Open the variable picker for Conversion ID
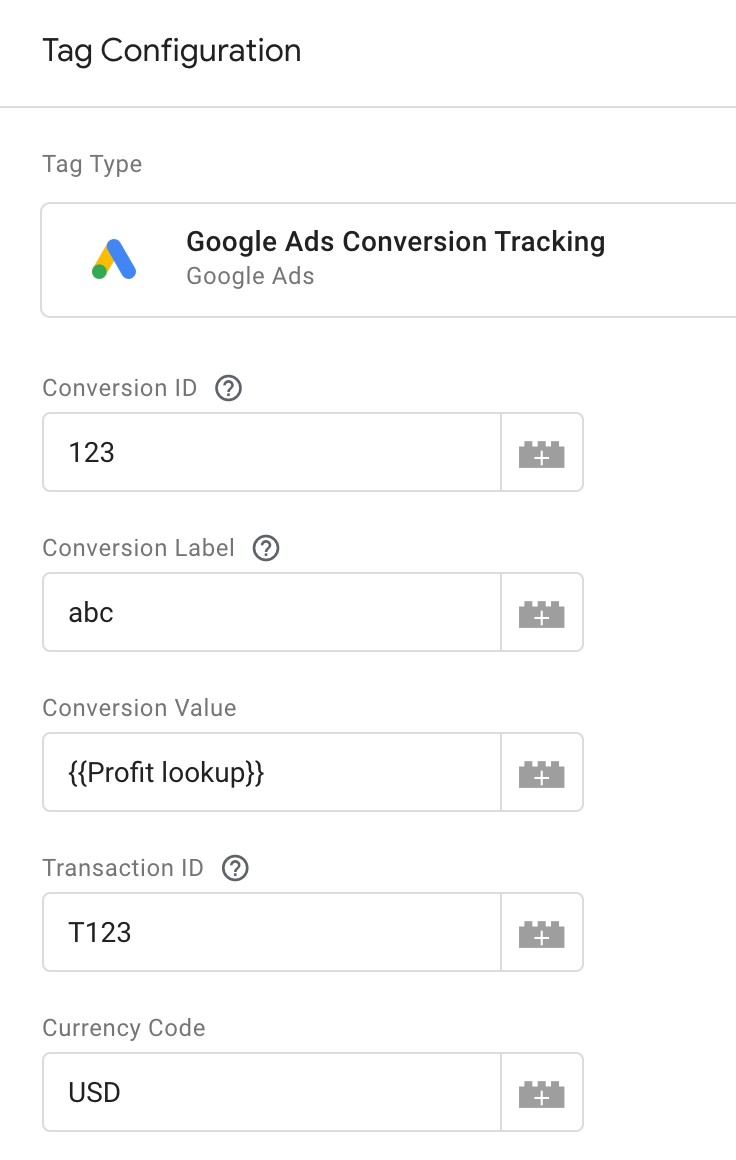This screenshot has width=736, height=1160. tap(541, 452)
